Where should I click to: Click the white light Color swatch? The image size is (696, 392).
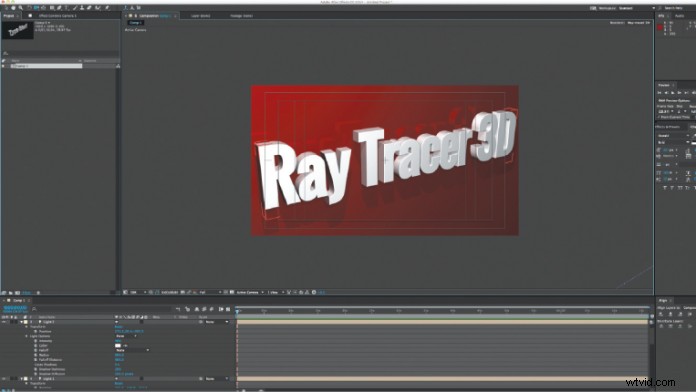(118, 345)
